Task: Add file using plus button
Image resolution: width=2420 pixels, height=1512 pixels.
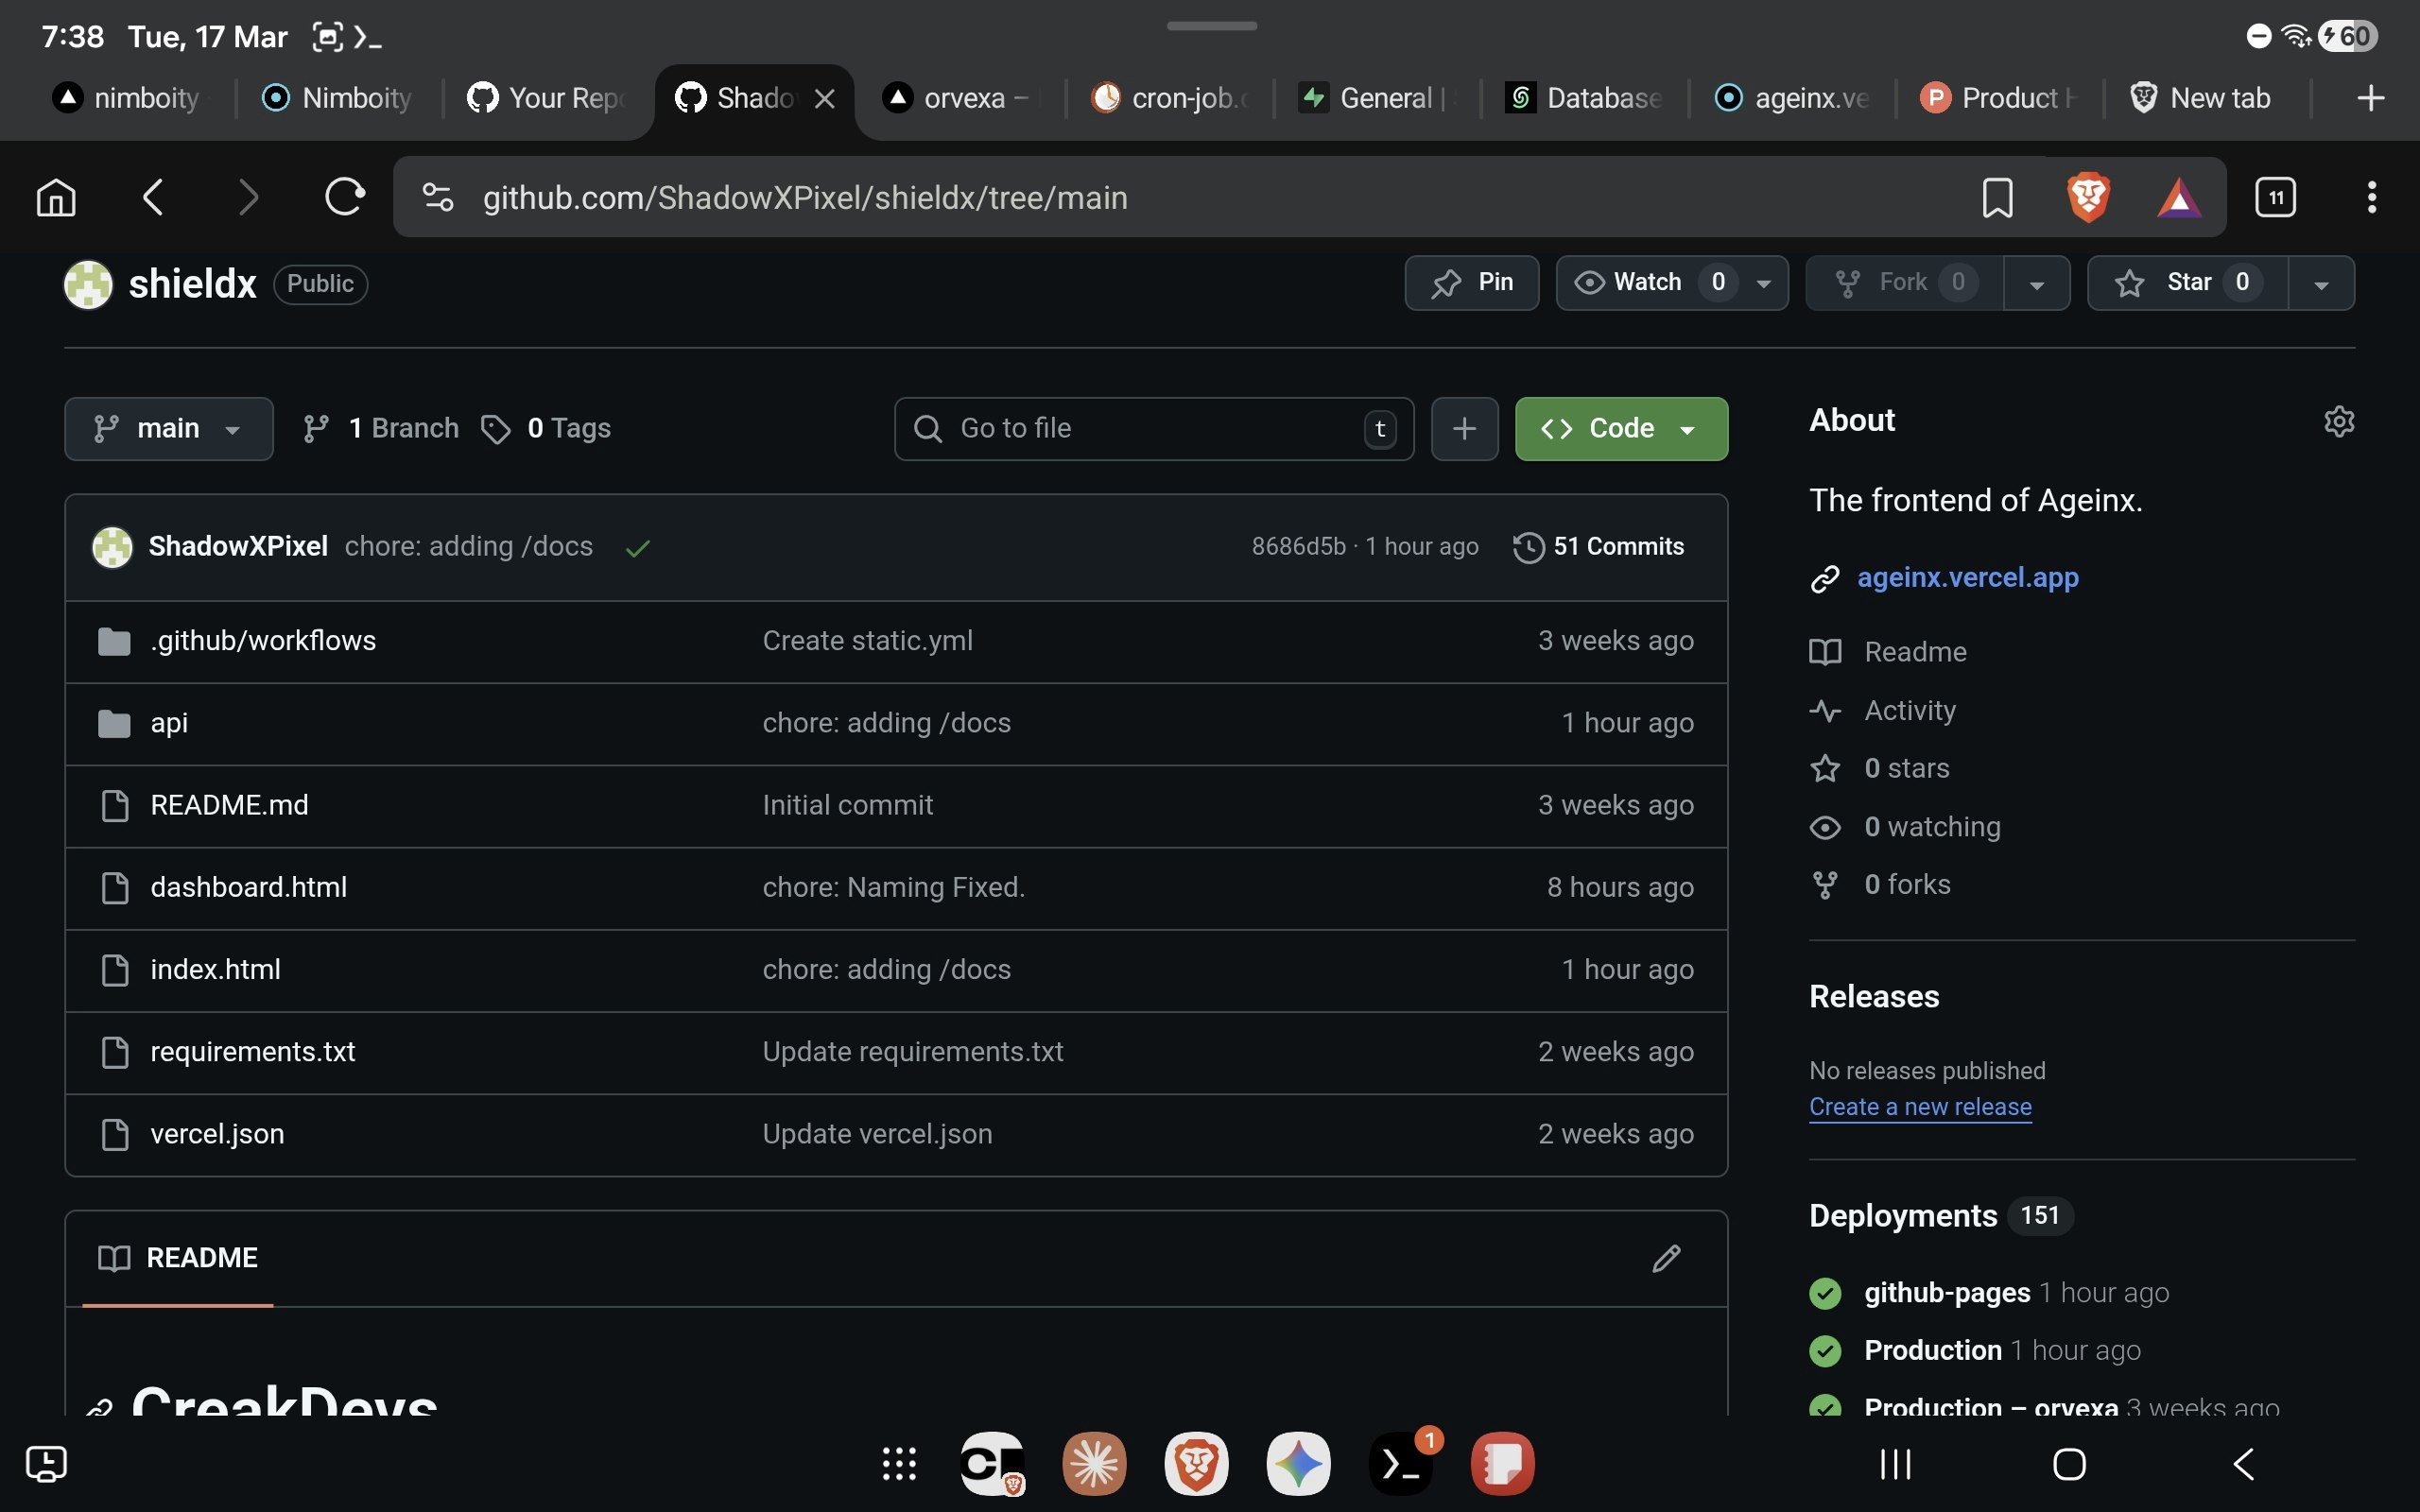Action: click(1464, 429)
